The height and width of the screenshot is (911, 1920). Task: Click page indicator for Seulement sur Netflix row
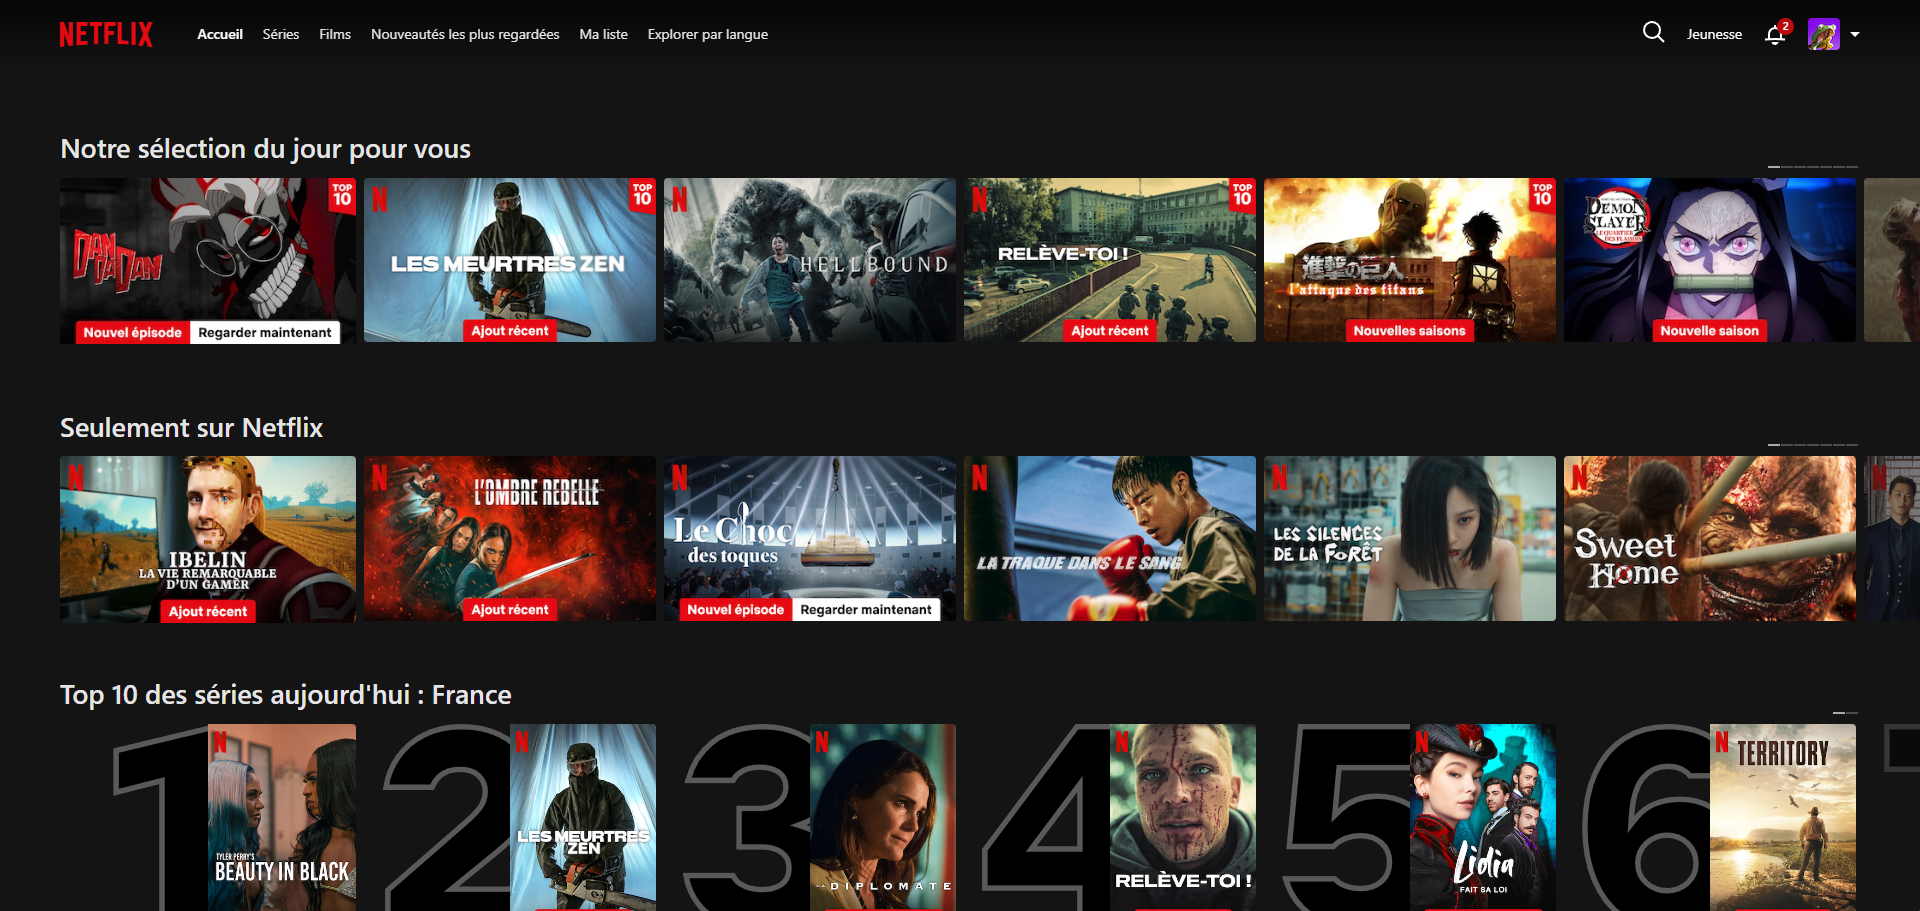click(x=1813, y=444)
